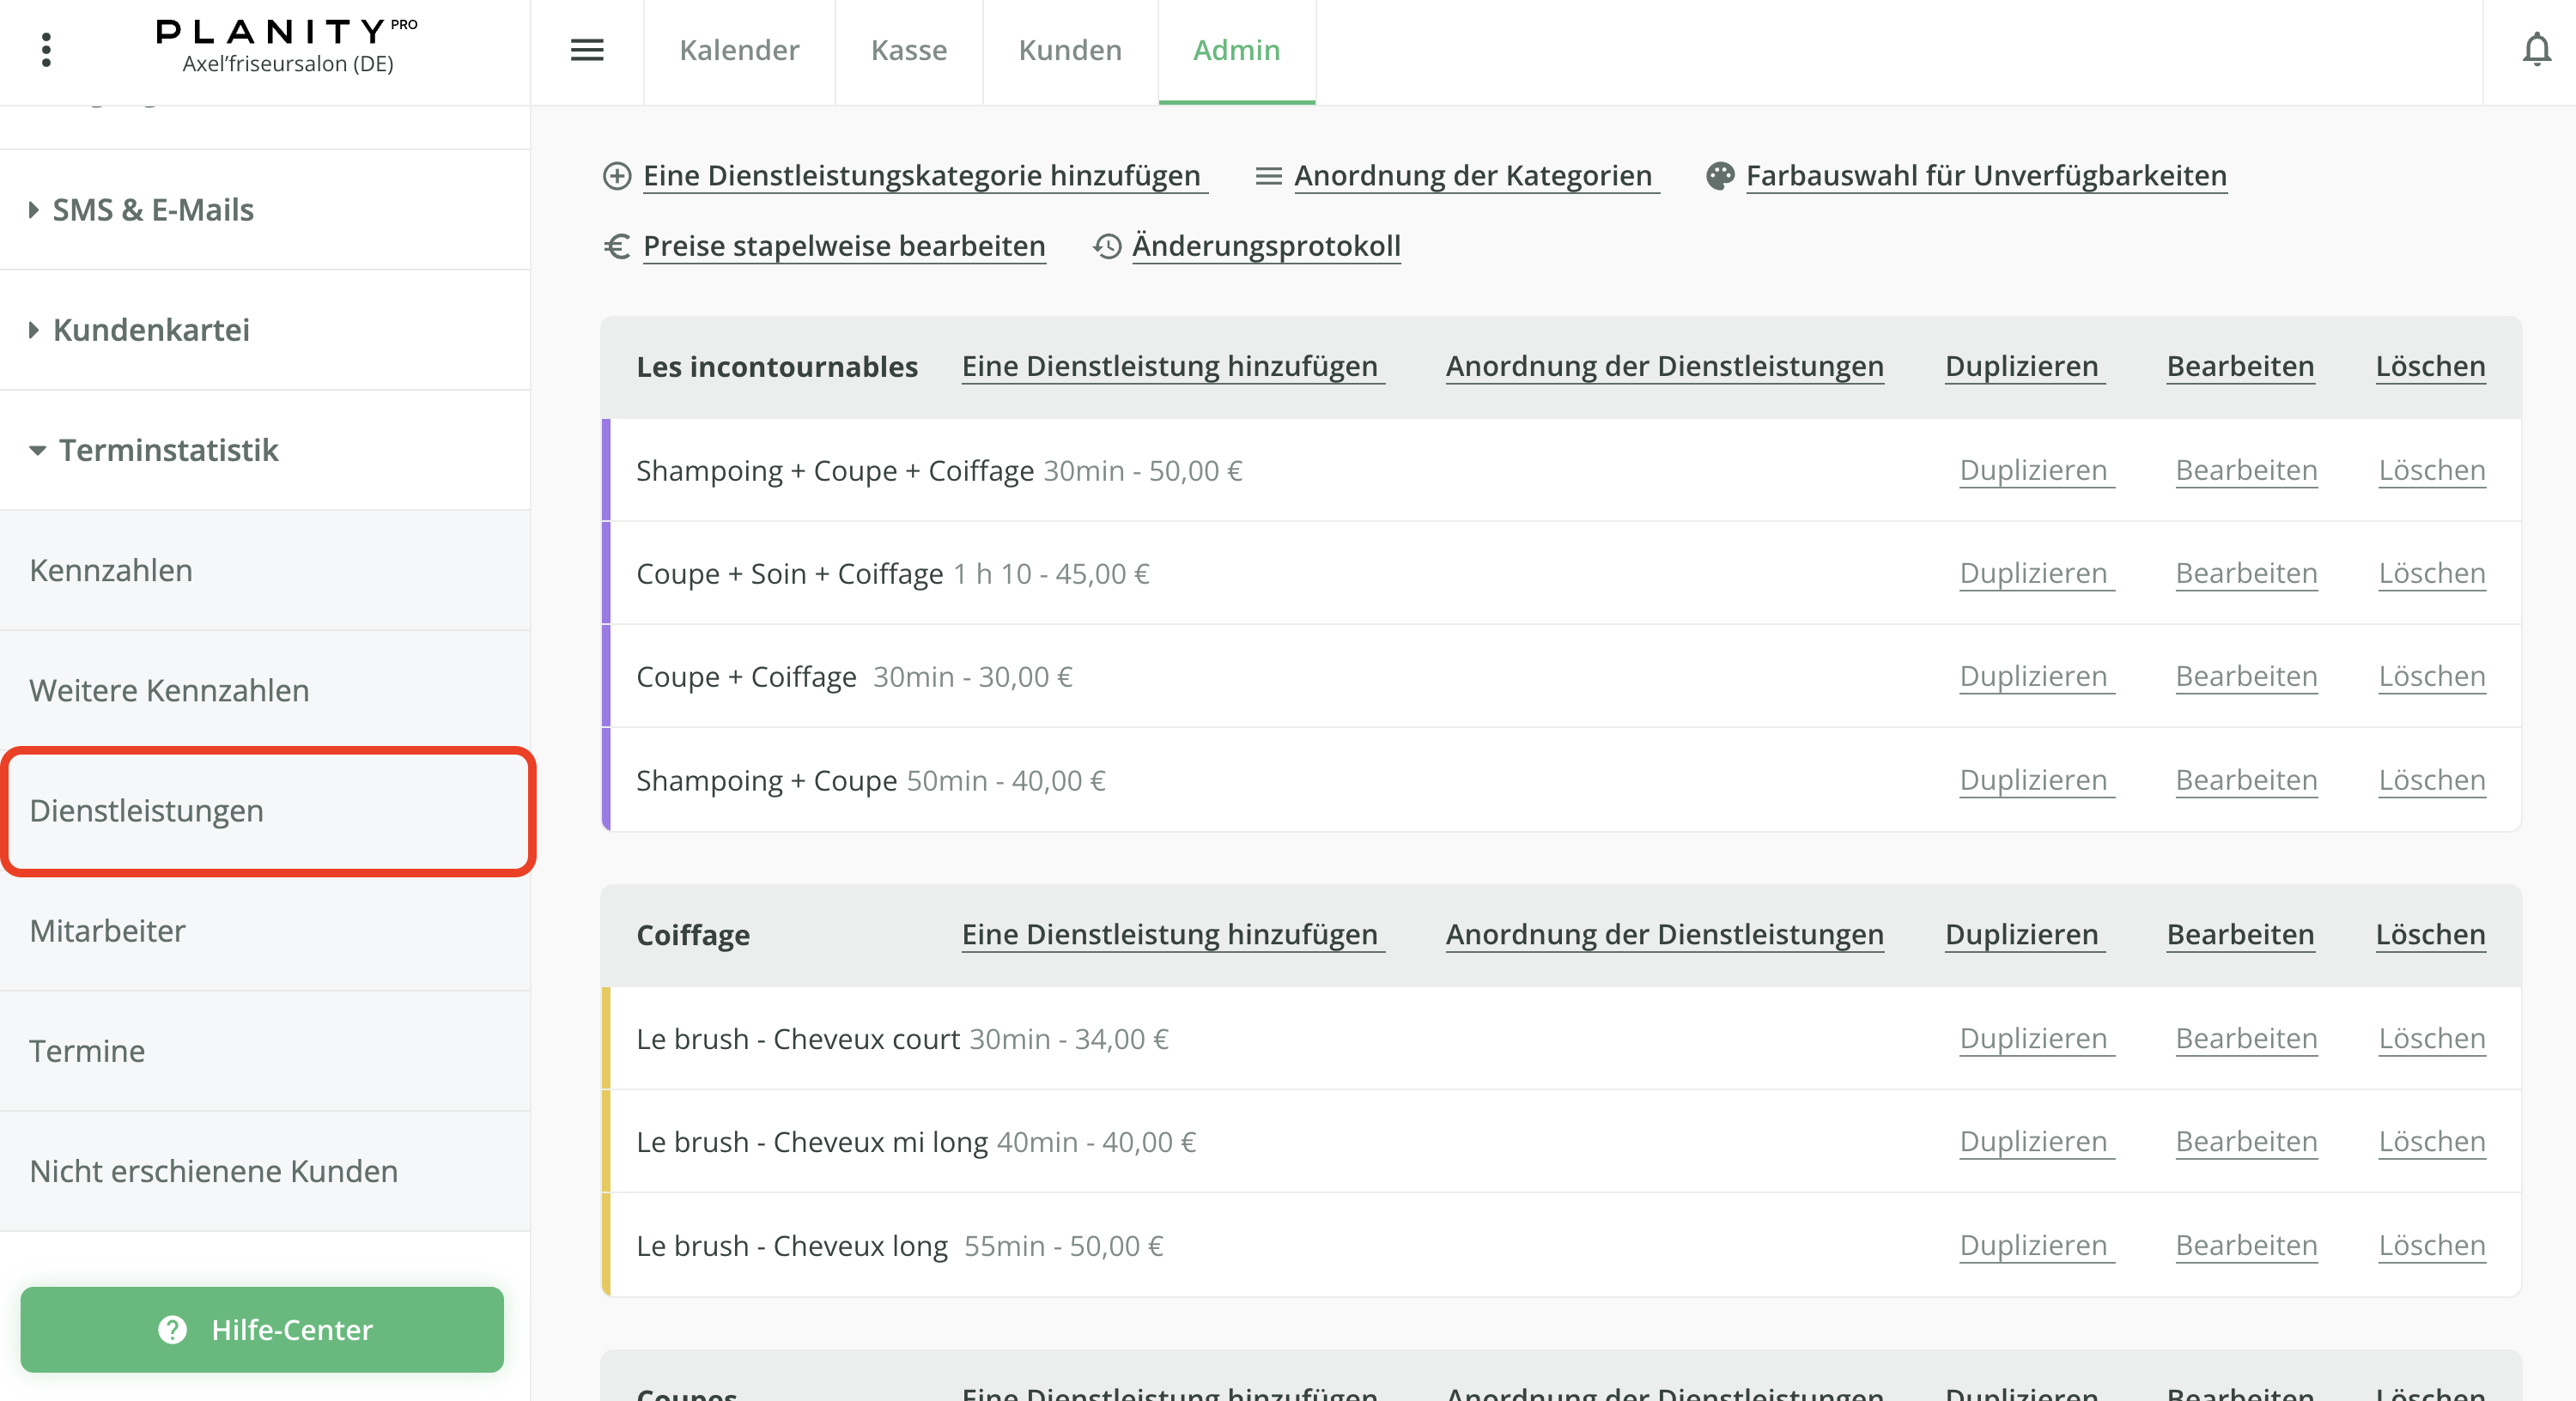Open the notifications bell
Image resolution: width=2576 pixels, height=1401 pixels.
point(2537,50)
